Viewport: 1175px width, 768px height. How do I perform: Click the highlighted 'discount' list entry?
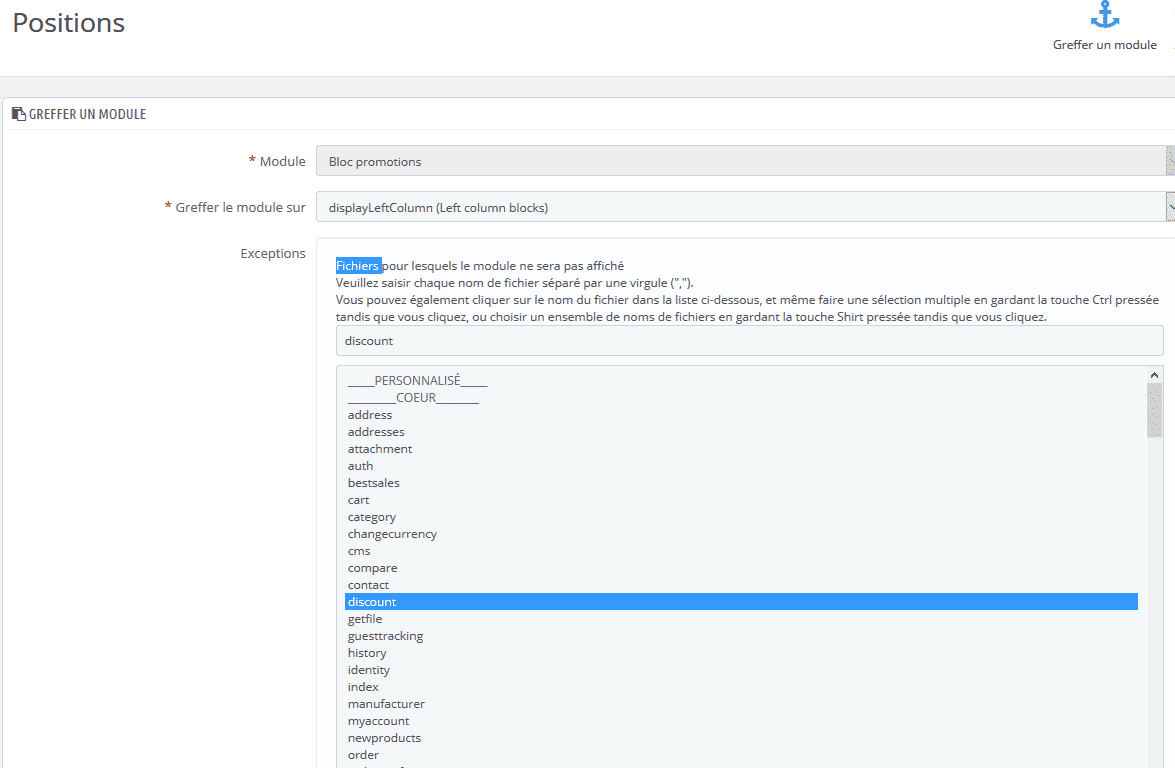point(741,602)
